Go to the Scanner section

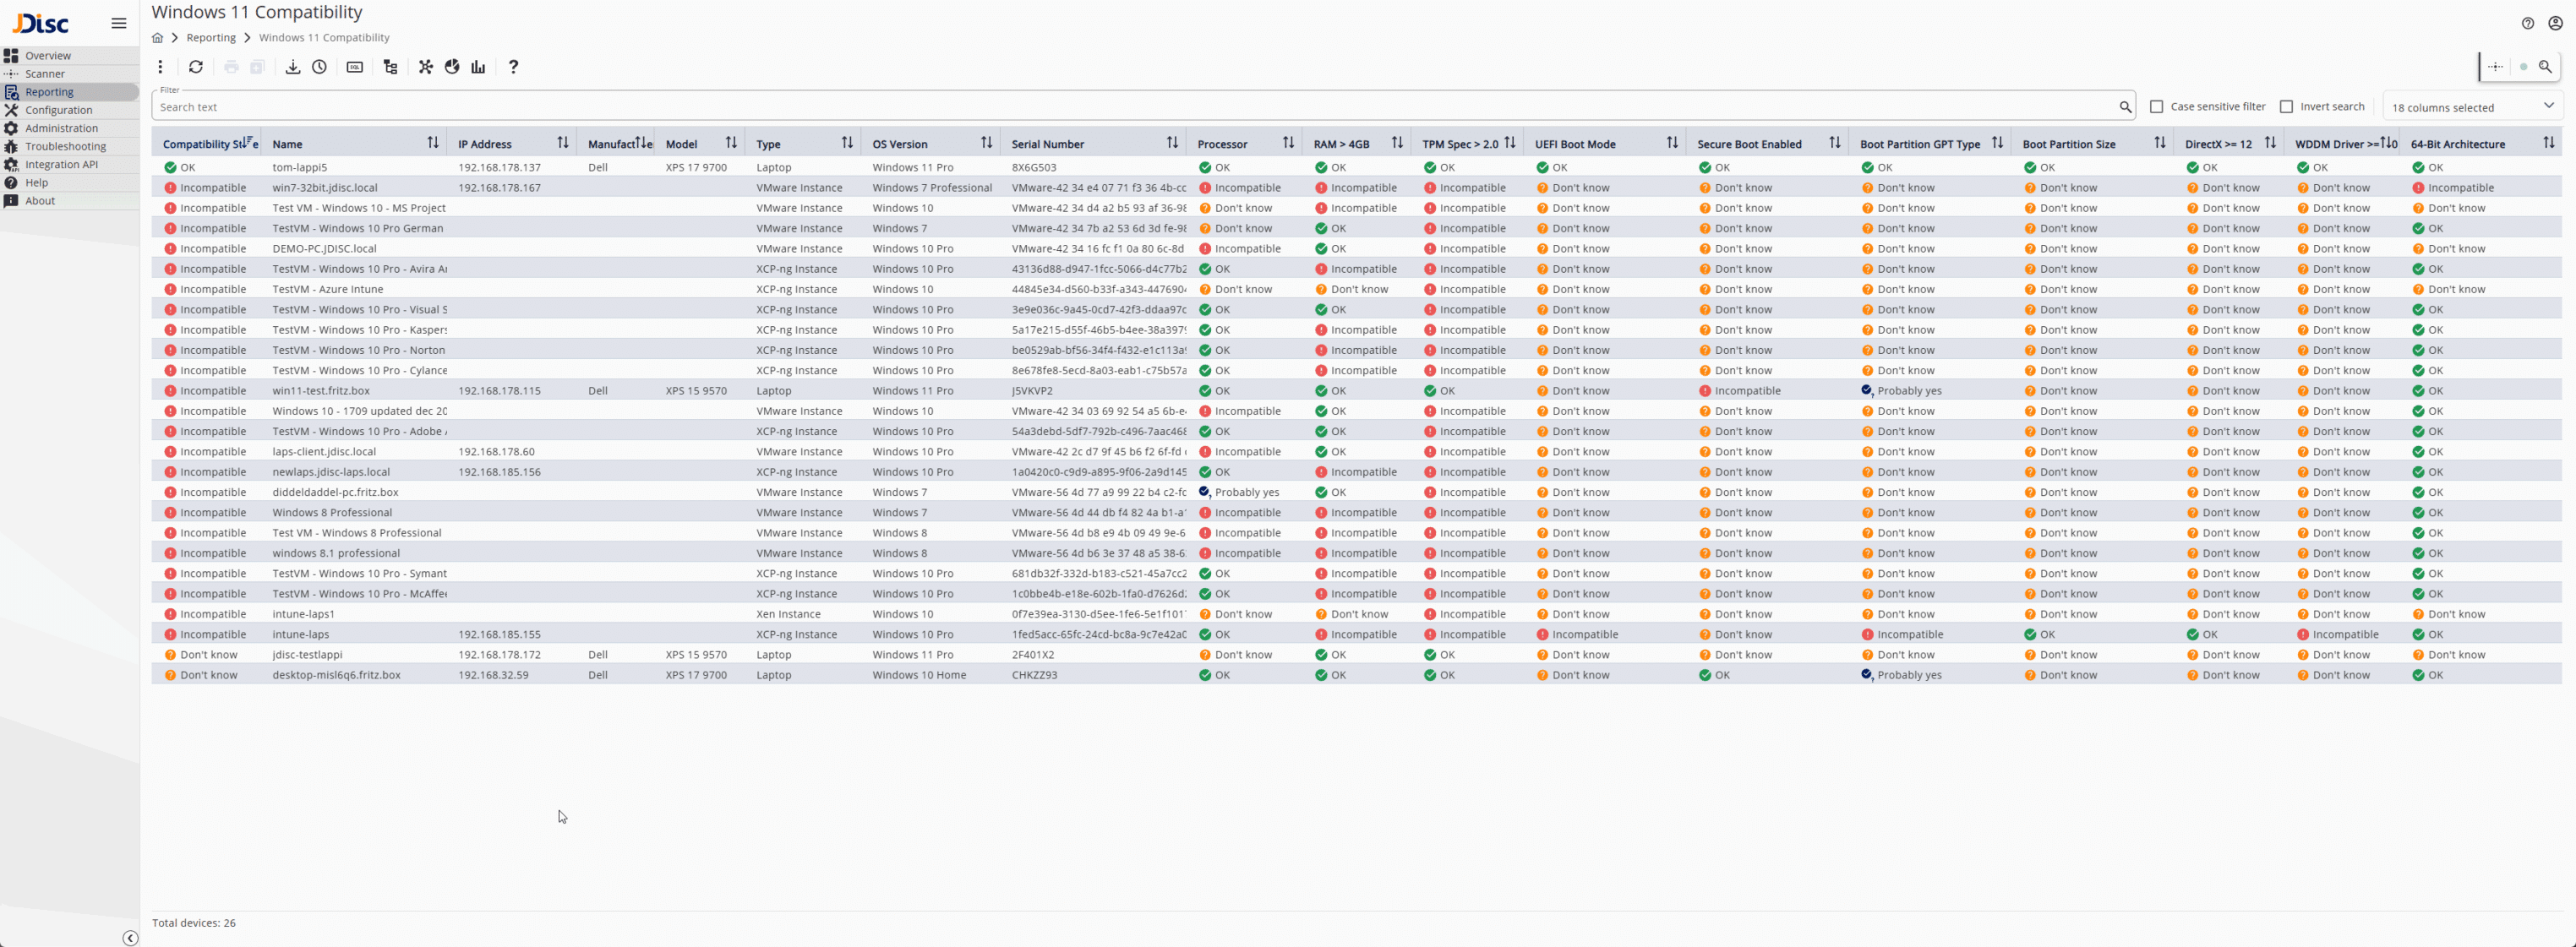tap(44, 73)
